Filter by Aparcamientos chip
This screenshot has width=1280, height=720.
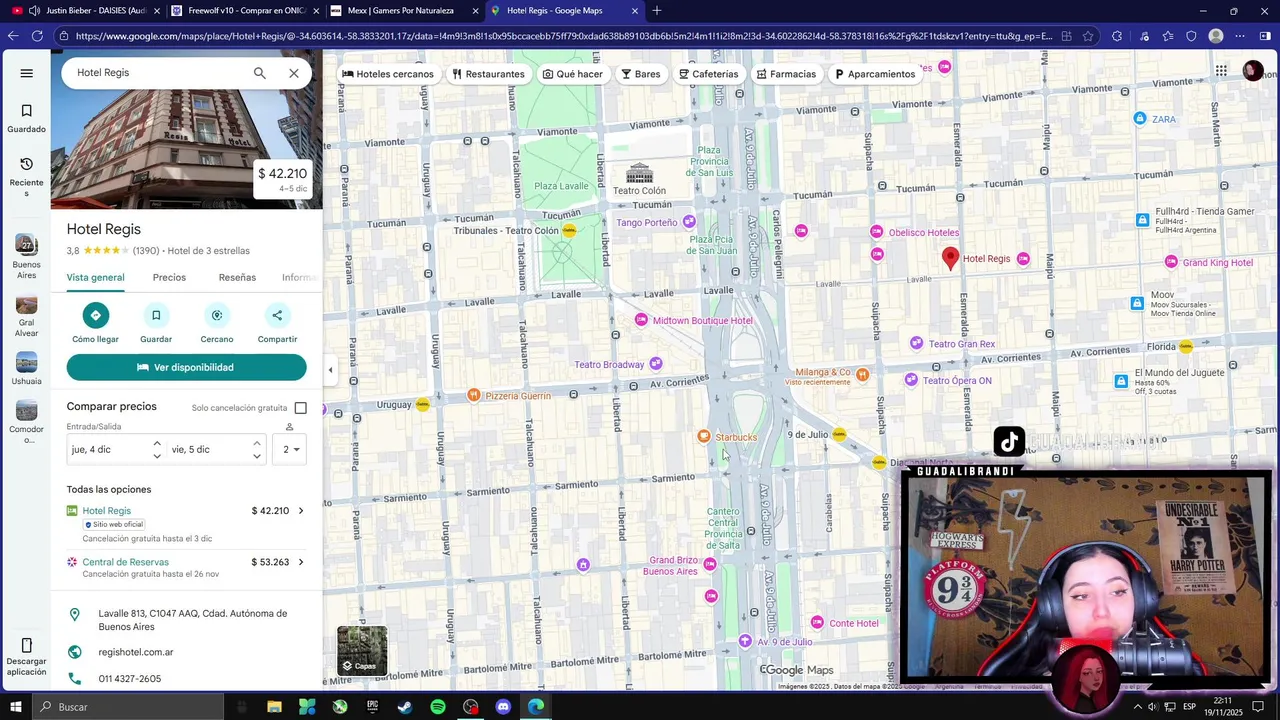pyautogui.click(x=875, y=74)
